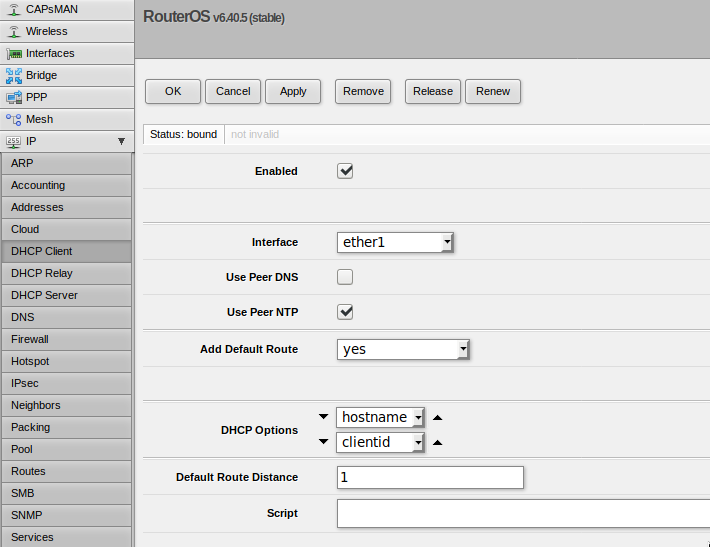Click the Status: bound text
The image size is (710, 547).
[x=183, y=134]
